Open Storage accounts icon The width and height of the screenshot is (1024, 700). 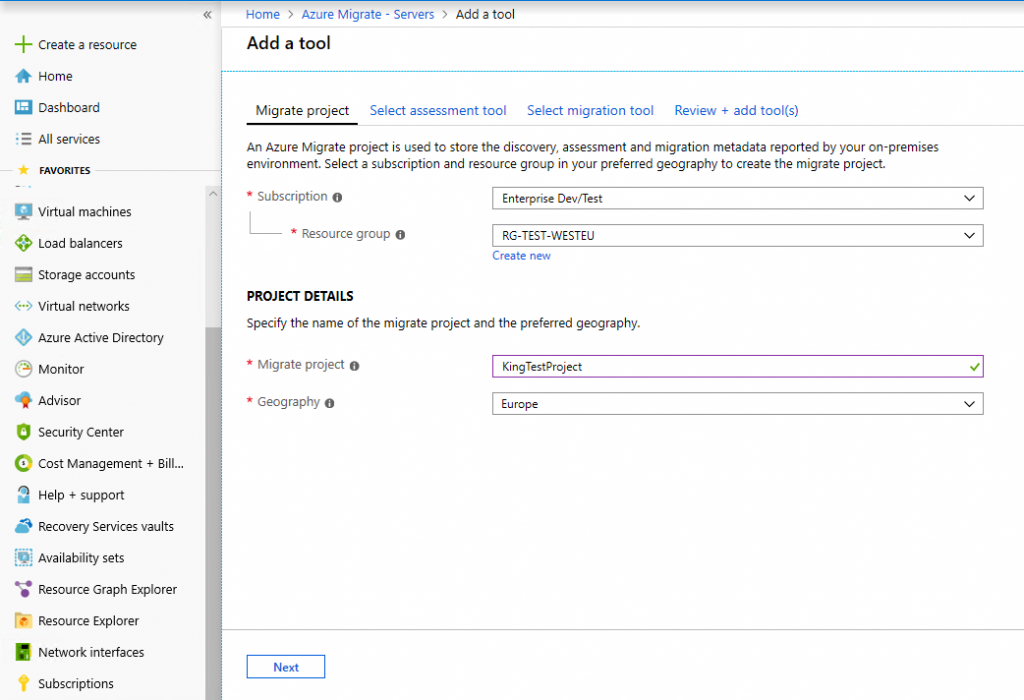point(23,275)
